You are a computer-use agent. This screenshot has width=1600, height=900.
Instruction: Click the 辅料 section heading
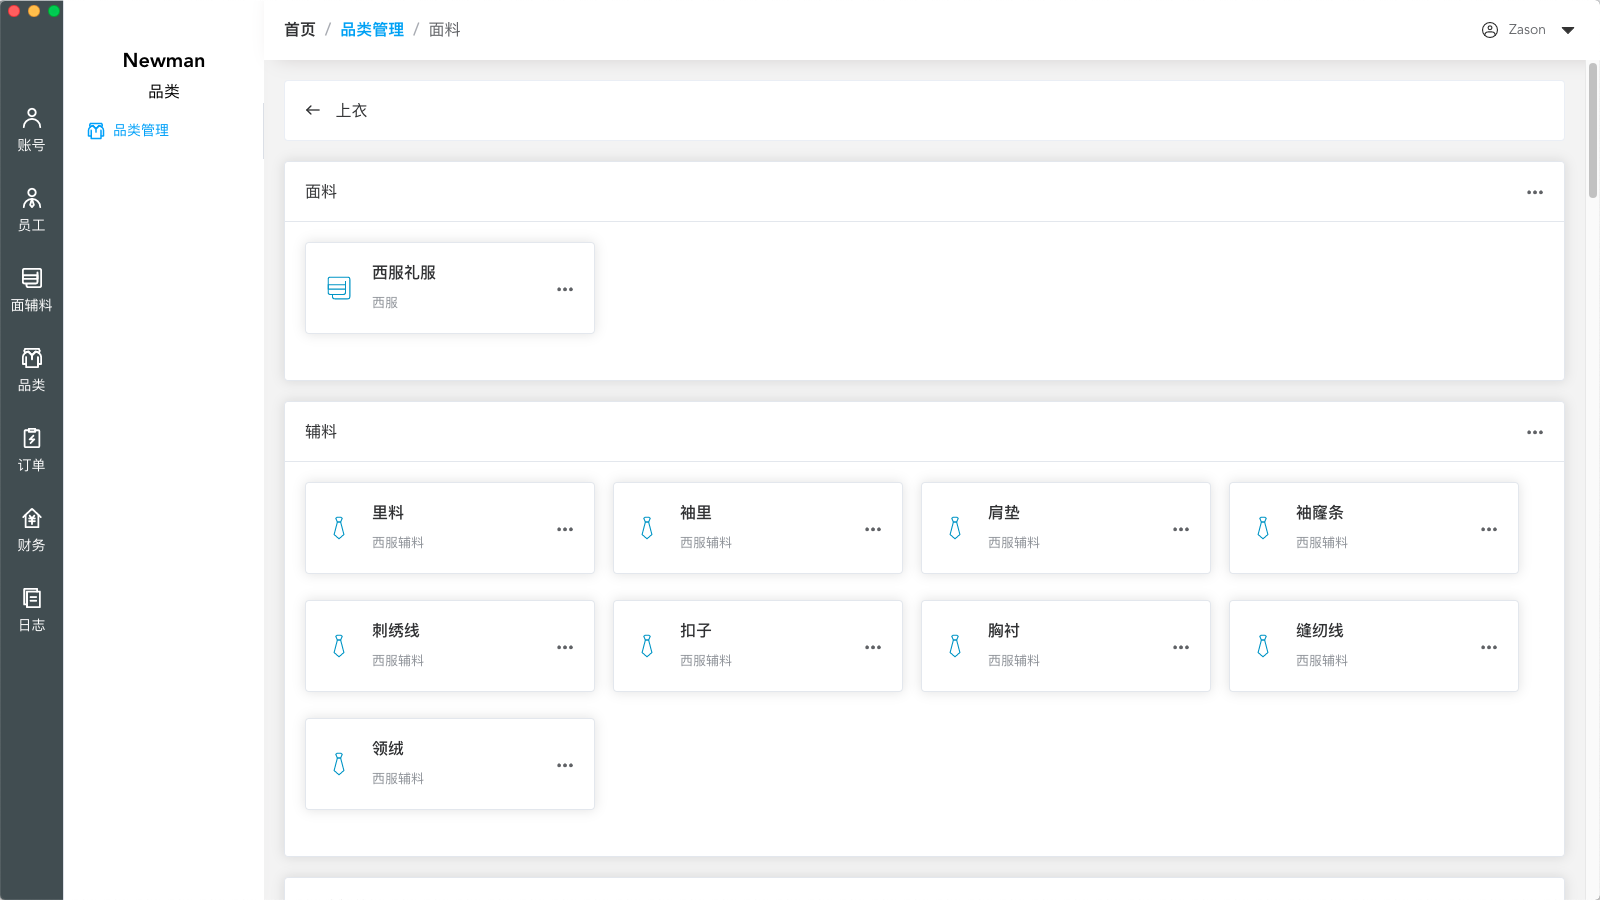point(321,432)
